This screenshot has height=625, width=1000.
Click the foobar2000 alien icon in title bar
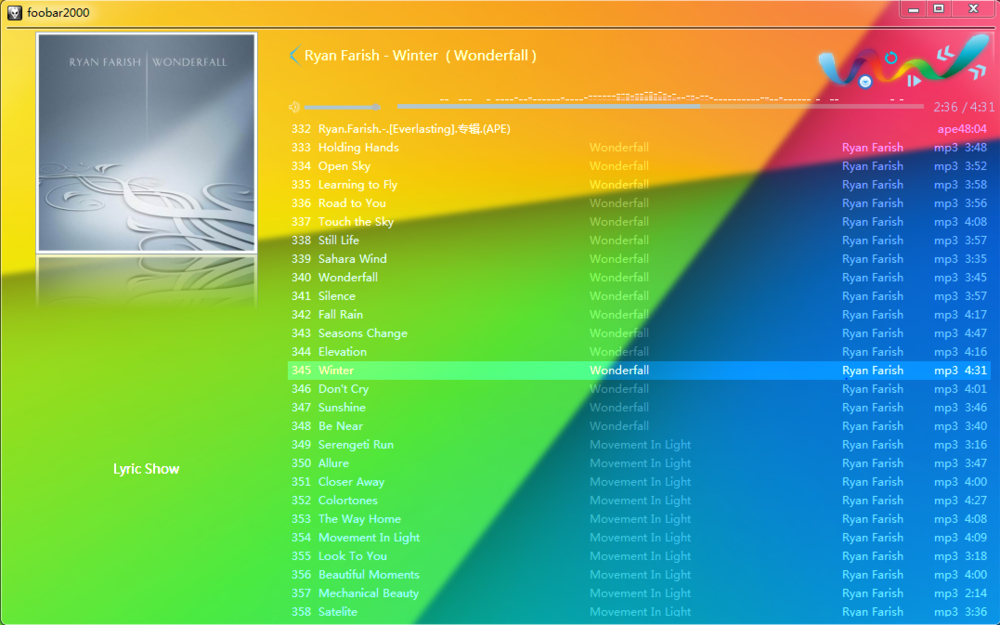pyautogui.click(x=14, y=12)
